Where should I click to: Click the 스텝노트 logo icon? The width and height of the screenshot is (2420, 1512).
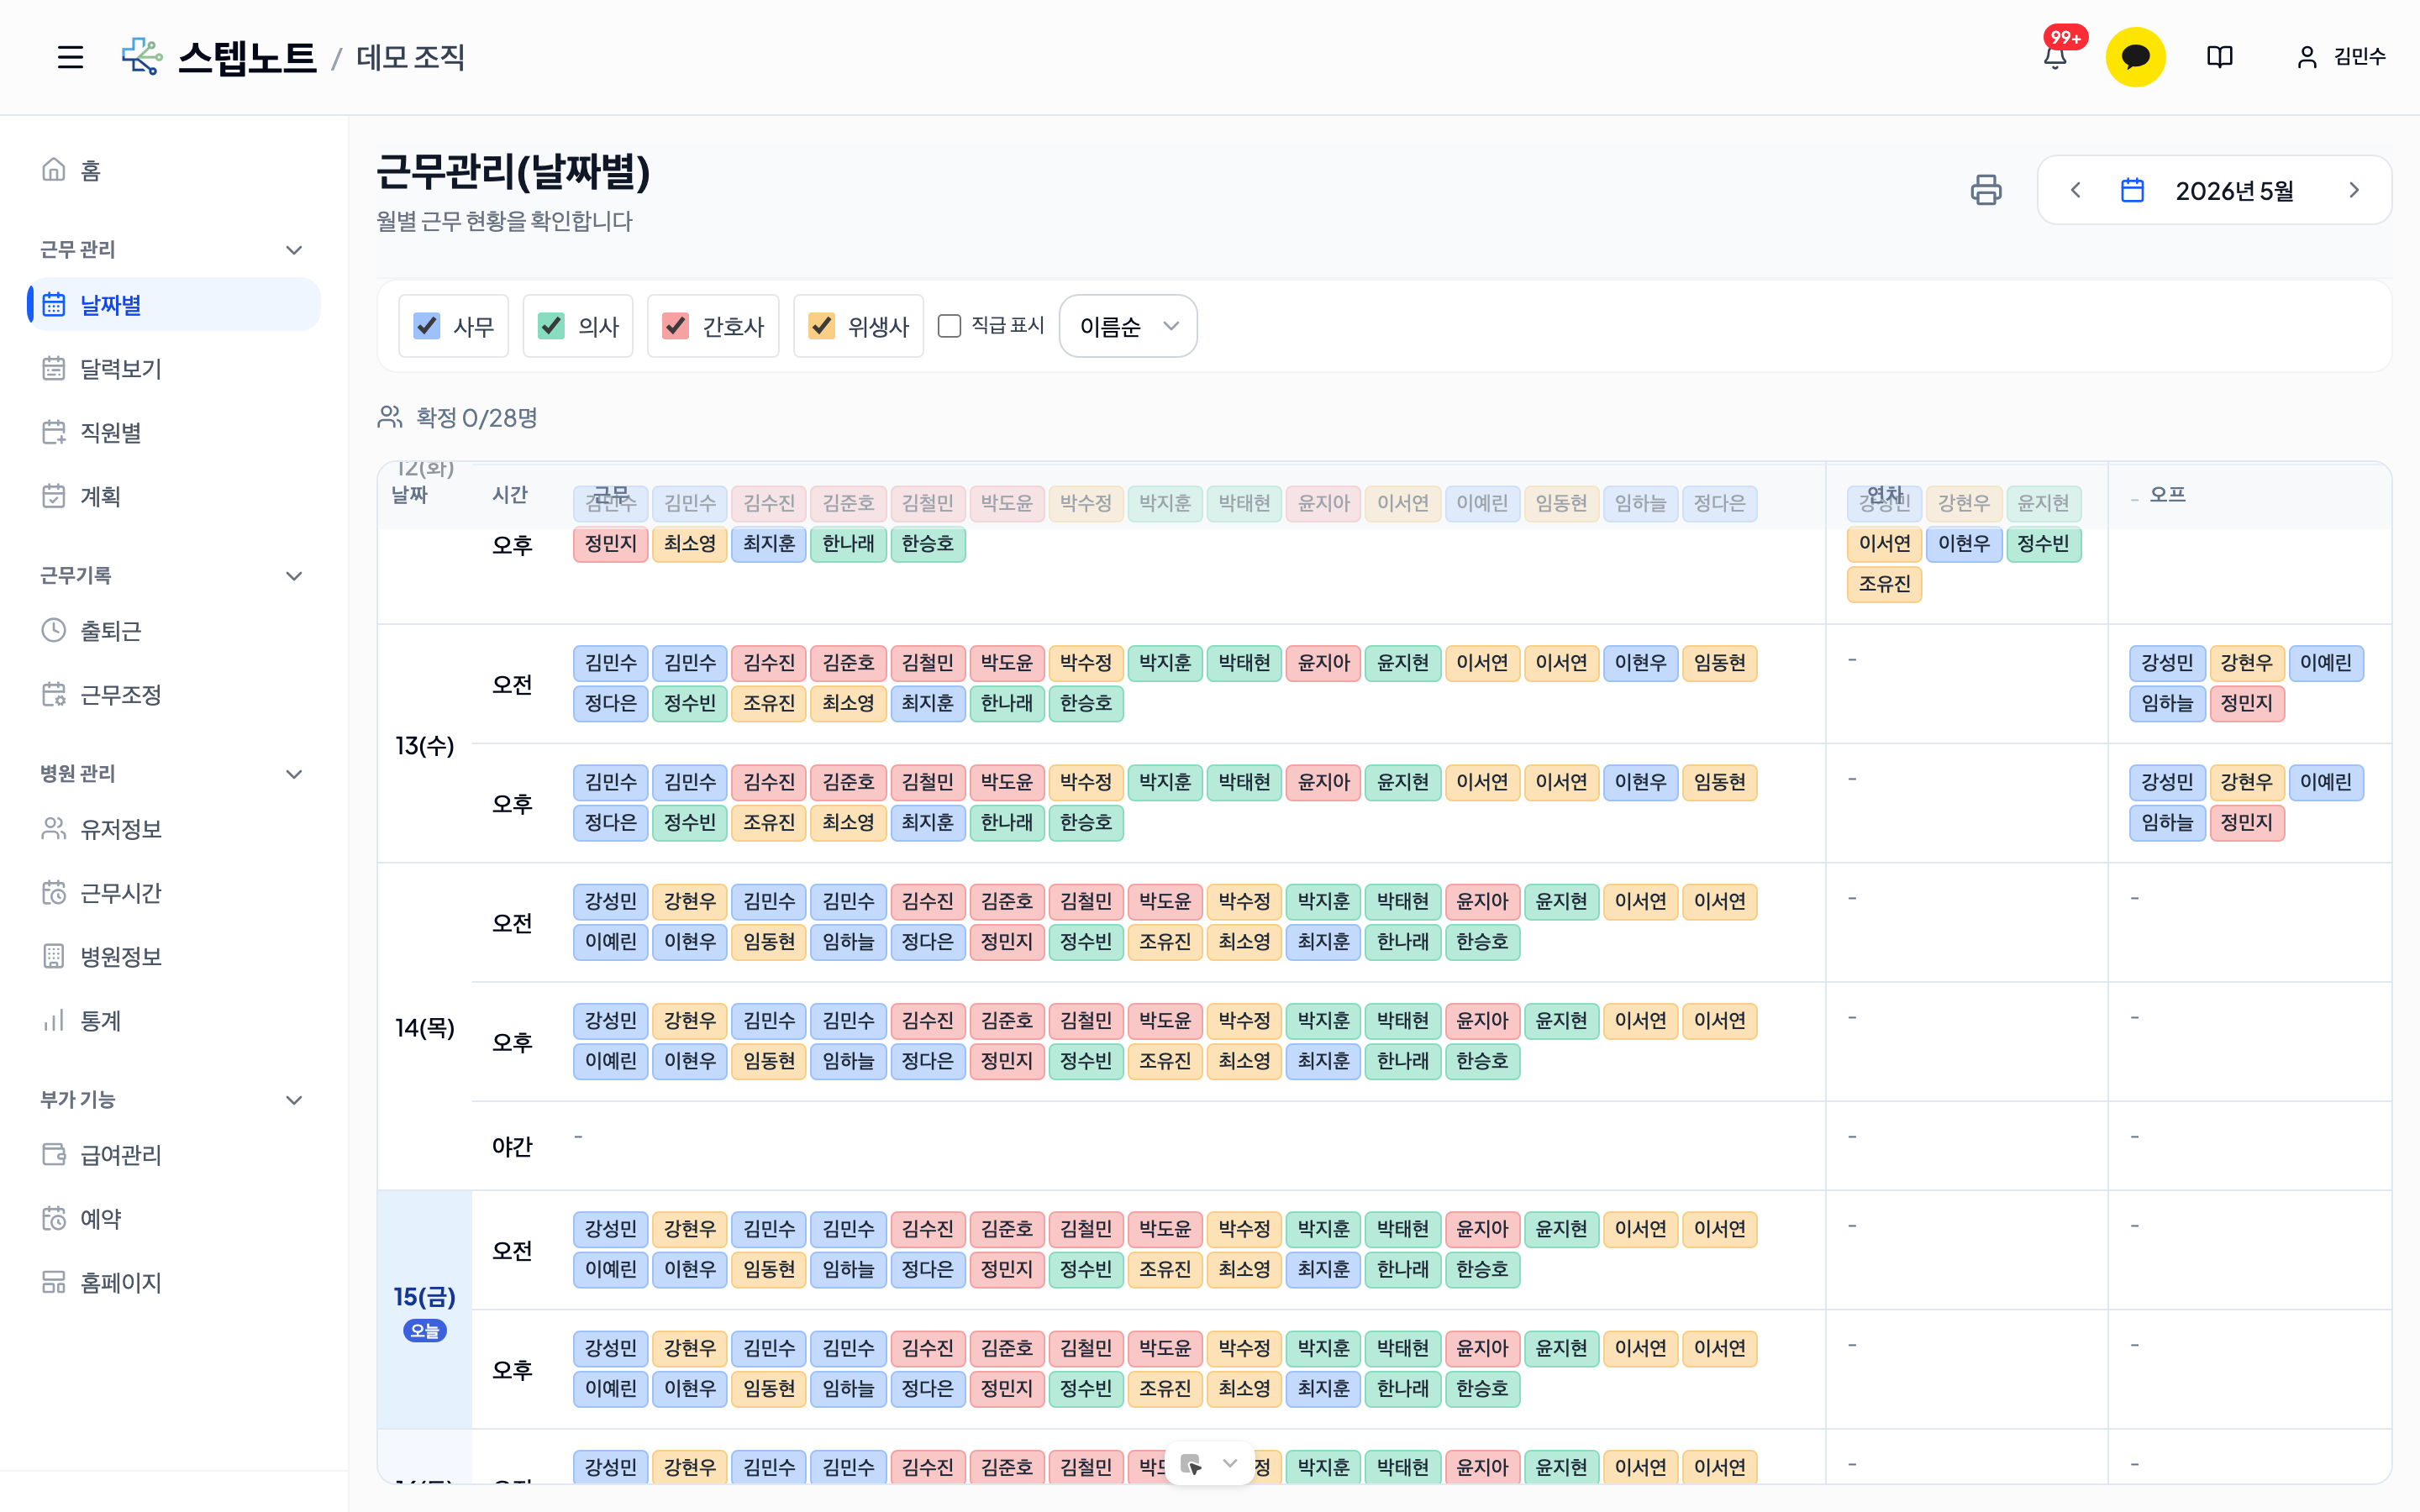click(x=142, y=57)
